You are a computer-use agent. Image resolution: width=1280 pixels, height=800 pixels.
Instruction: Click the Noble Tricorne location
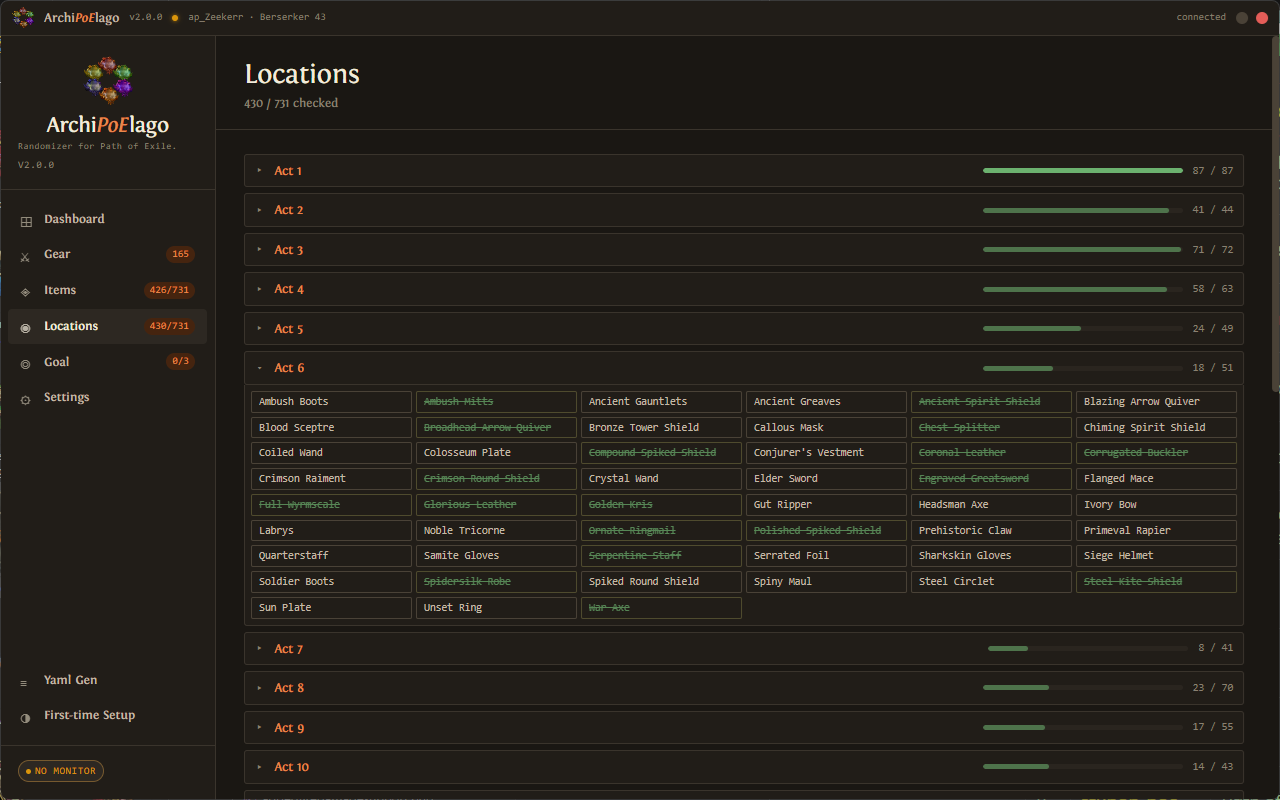(496, 531)
